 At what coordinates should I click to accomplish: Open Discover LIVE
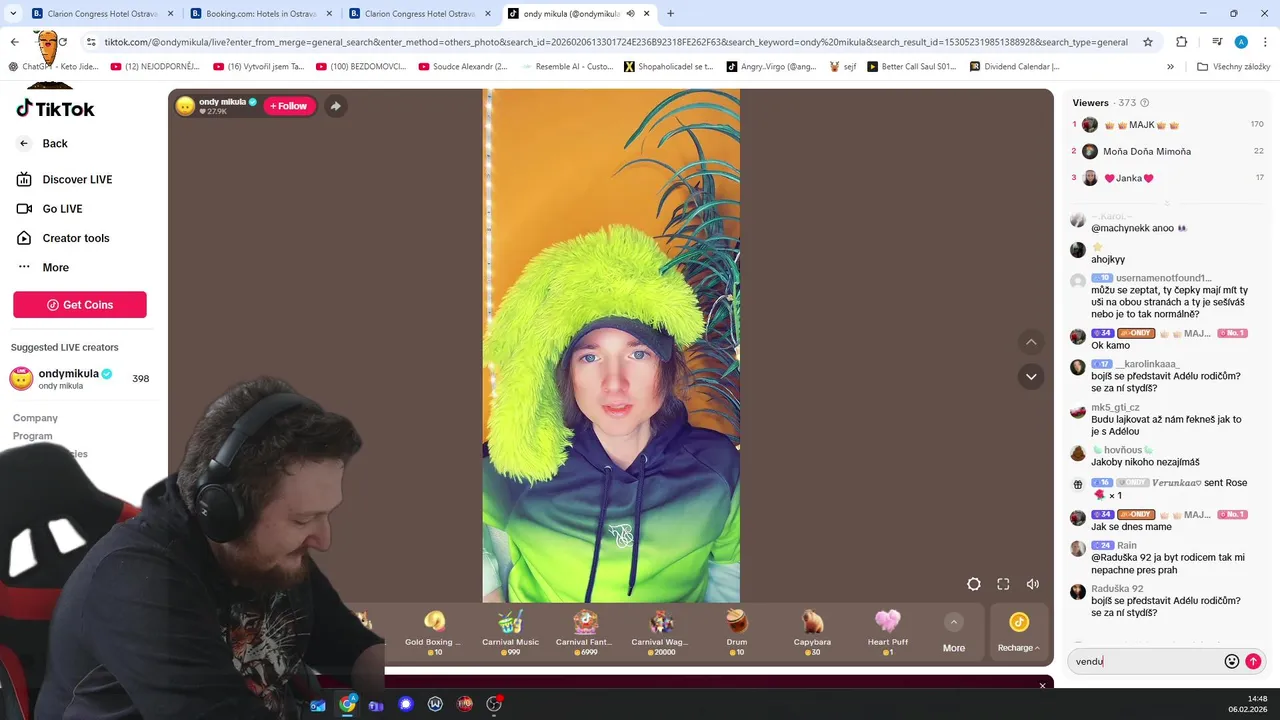coord(64,180)
